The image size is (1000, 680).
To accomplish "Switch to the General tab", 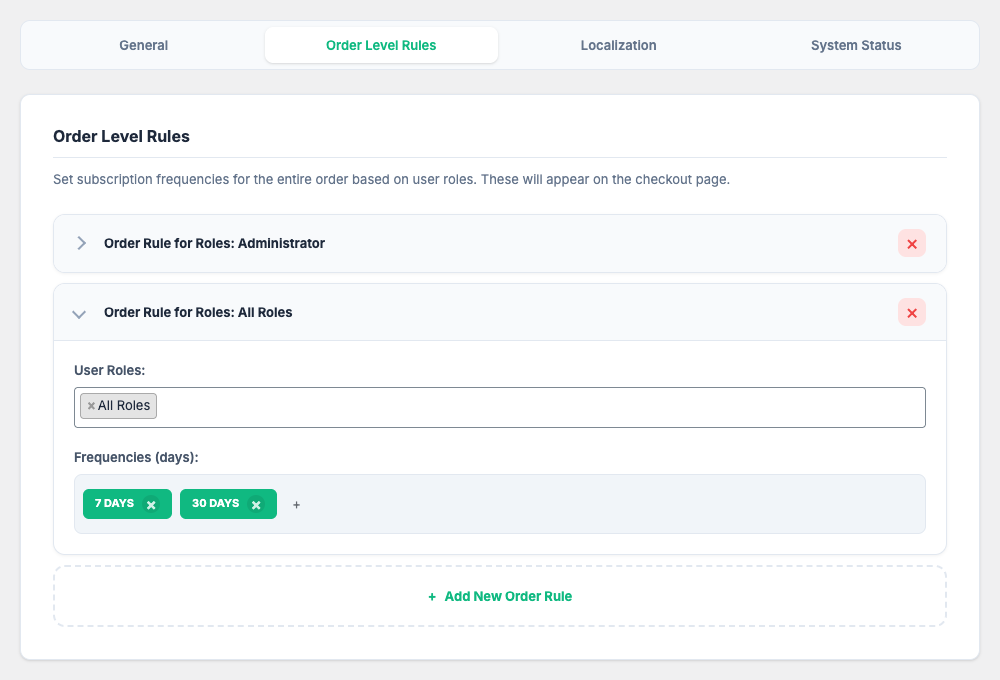I will (x=143, y=45).
